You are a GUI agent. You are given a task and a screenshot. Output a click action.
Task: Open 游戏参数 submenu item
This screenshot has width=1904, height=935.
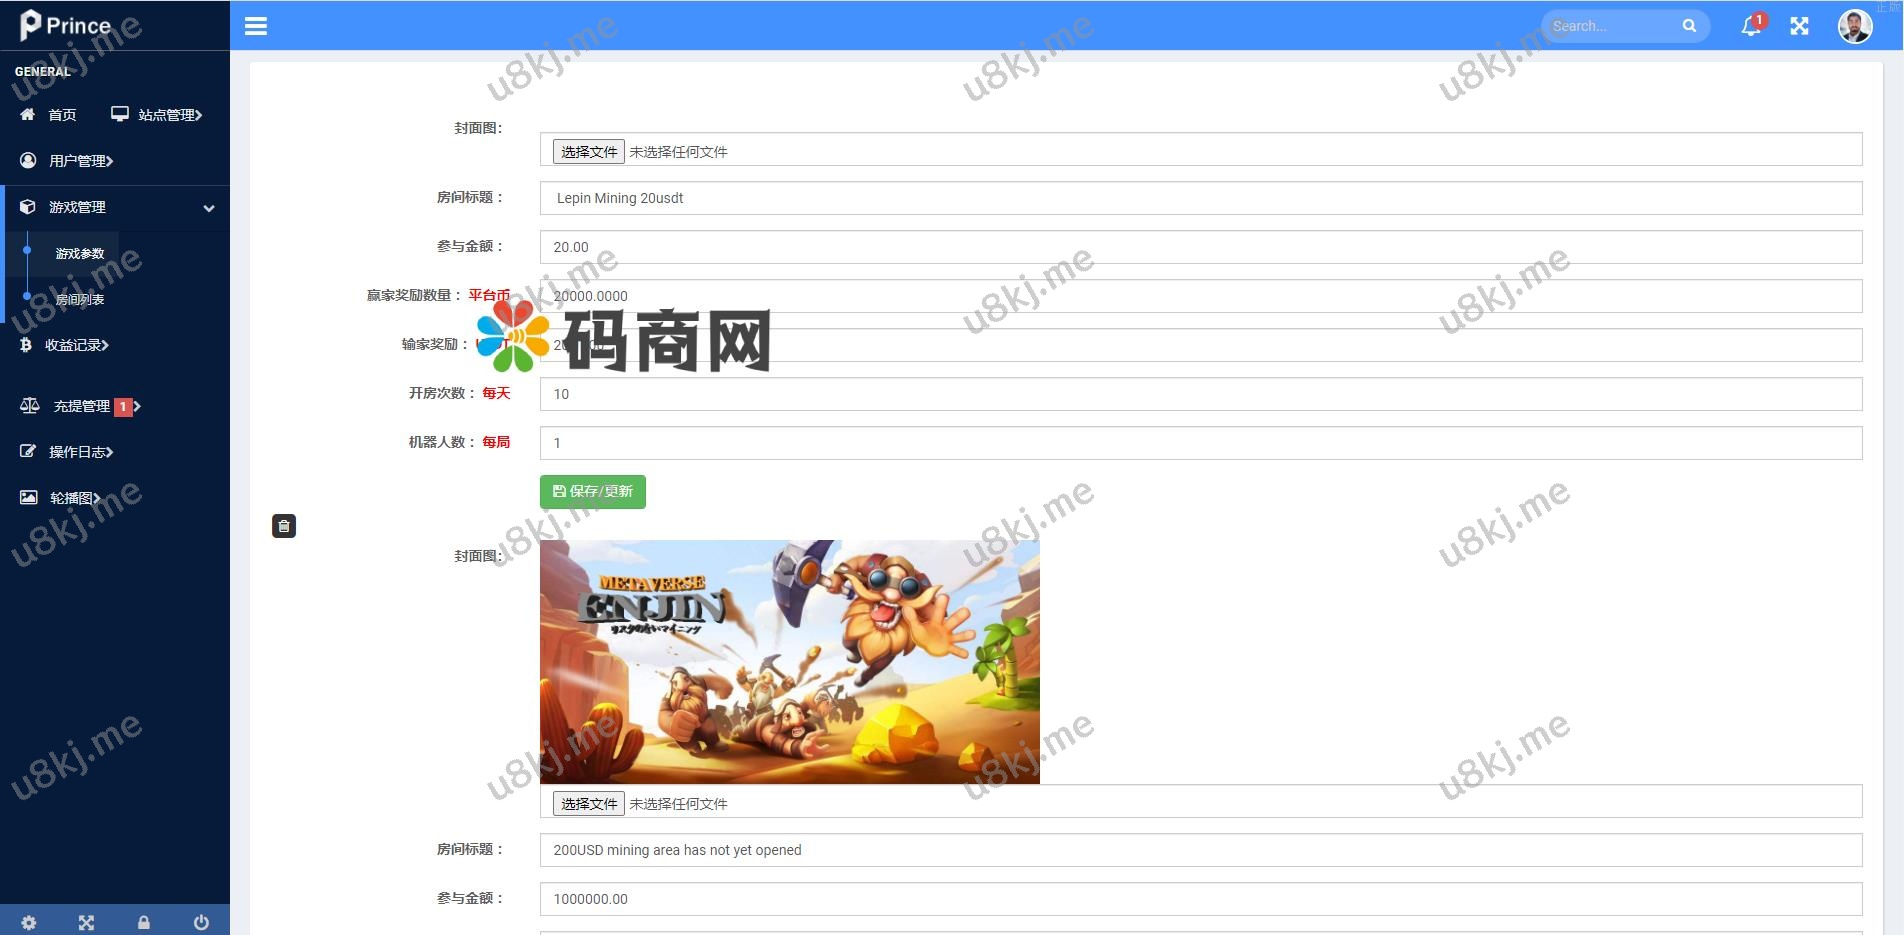(x=80, y=254)
